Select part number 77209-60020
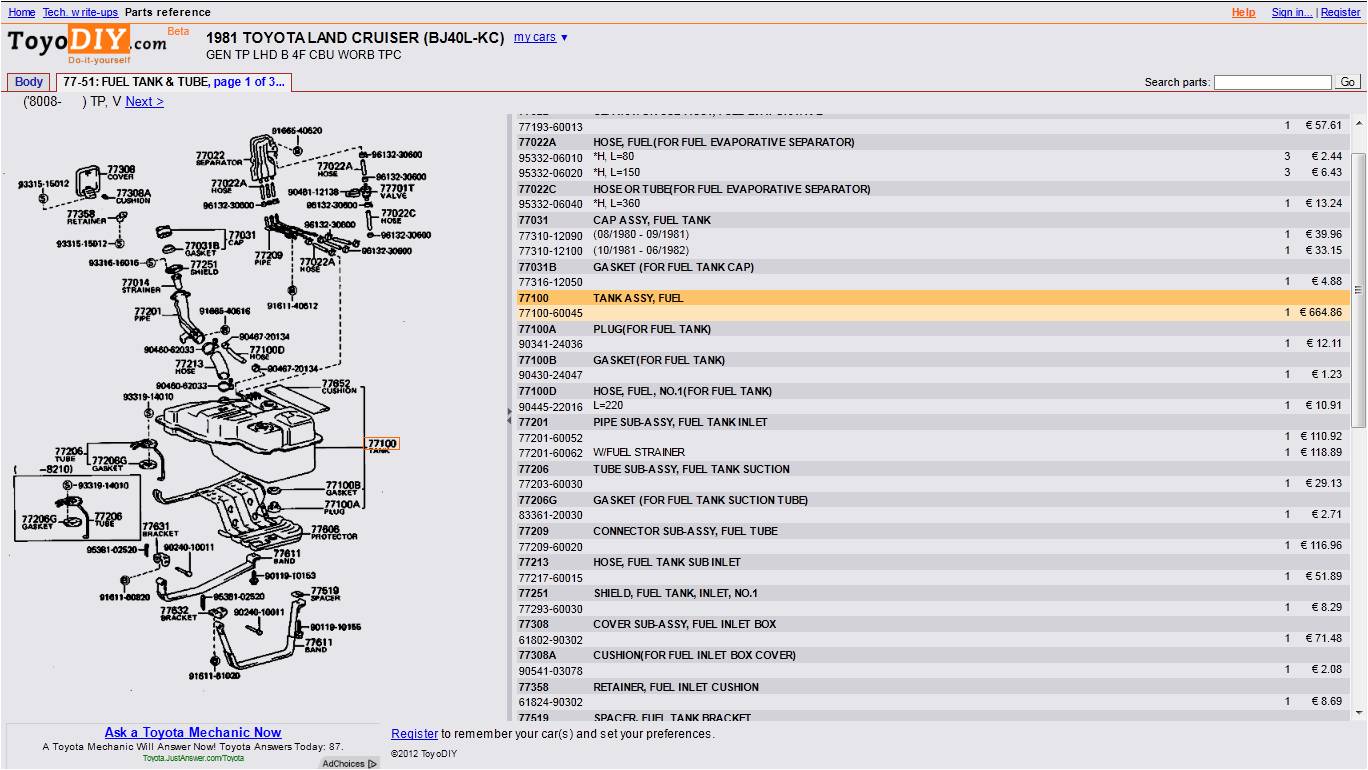Viewport: 1368px width, 770px height. [550, 547]
